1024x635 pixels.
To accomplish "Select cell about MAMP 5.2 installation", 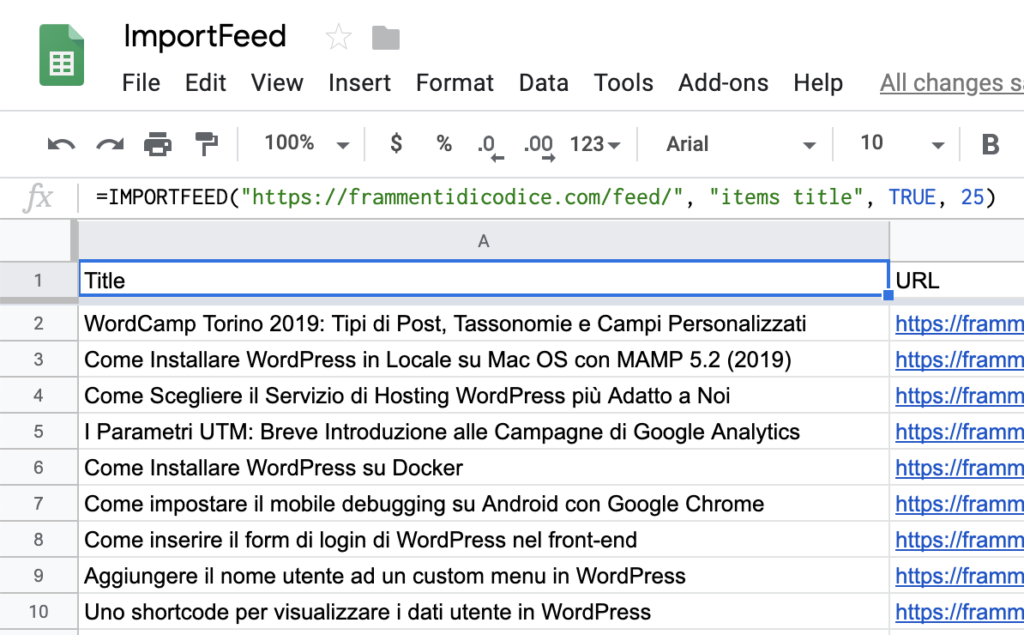I will click(x=483, y=359).
